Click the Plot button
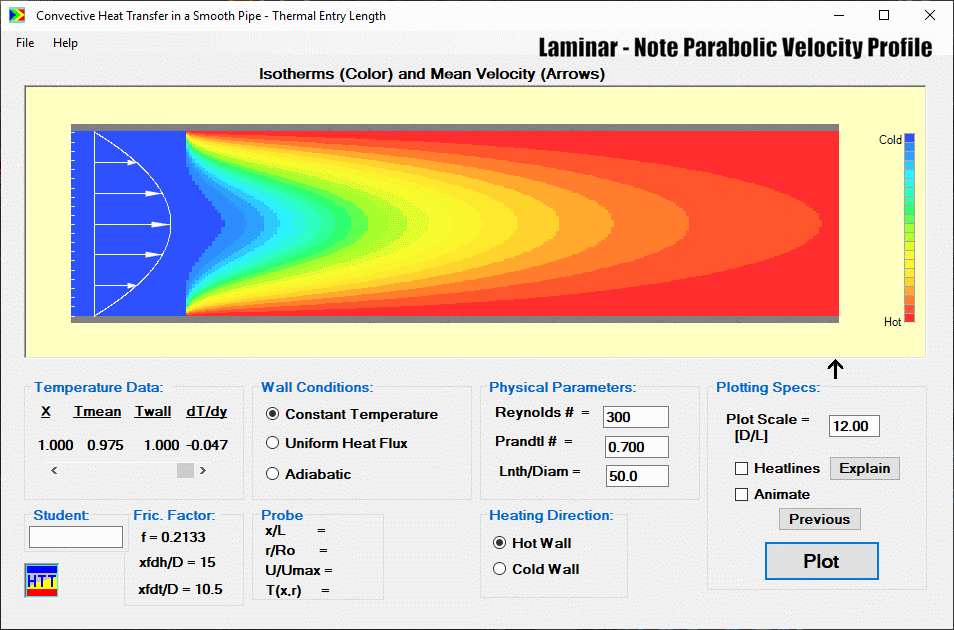This screenshot has height=630, width=954. click(x=821, y=561)
